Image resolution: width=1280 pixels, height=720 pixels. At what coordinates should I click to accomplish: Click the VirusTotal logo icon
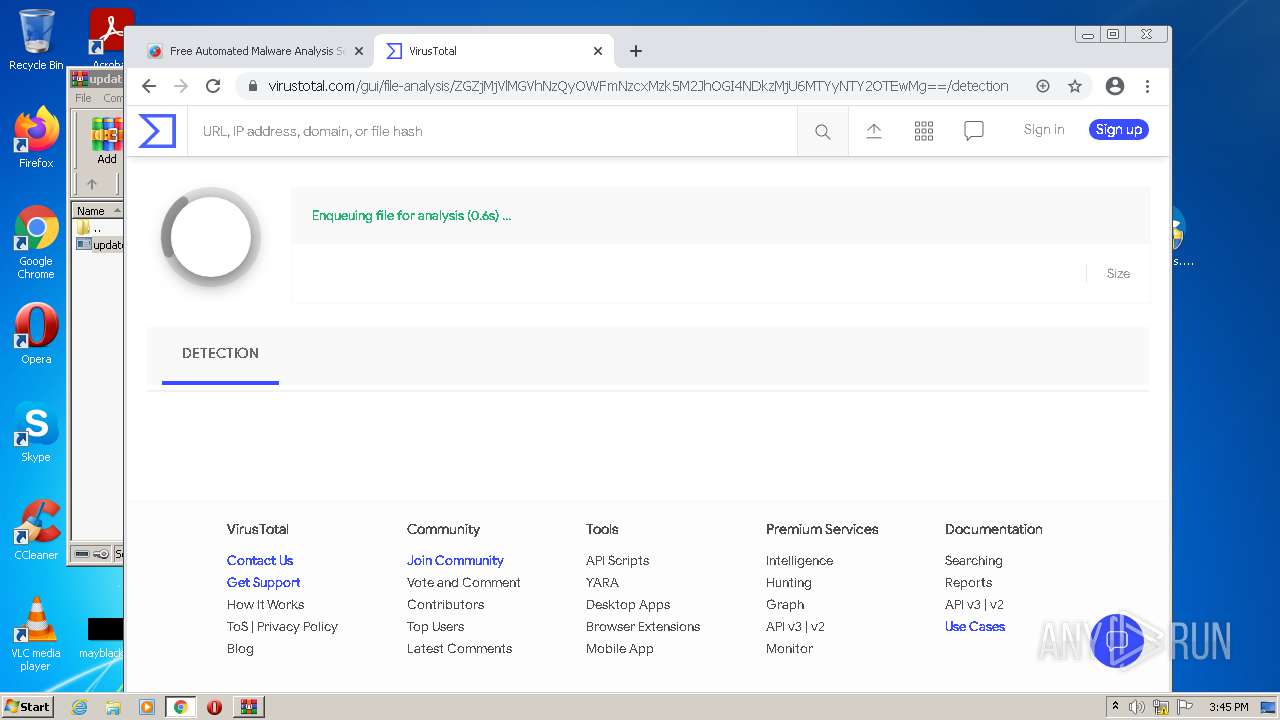point(157,131)
